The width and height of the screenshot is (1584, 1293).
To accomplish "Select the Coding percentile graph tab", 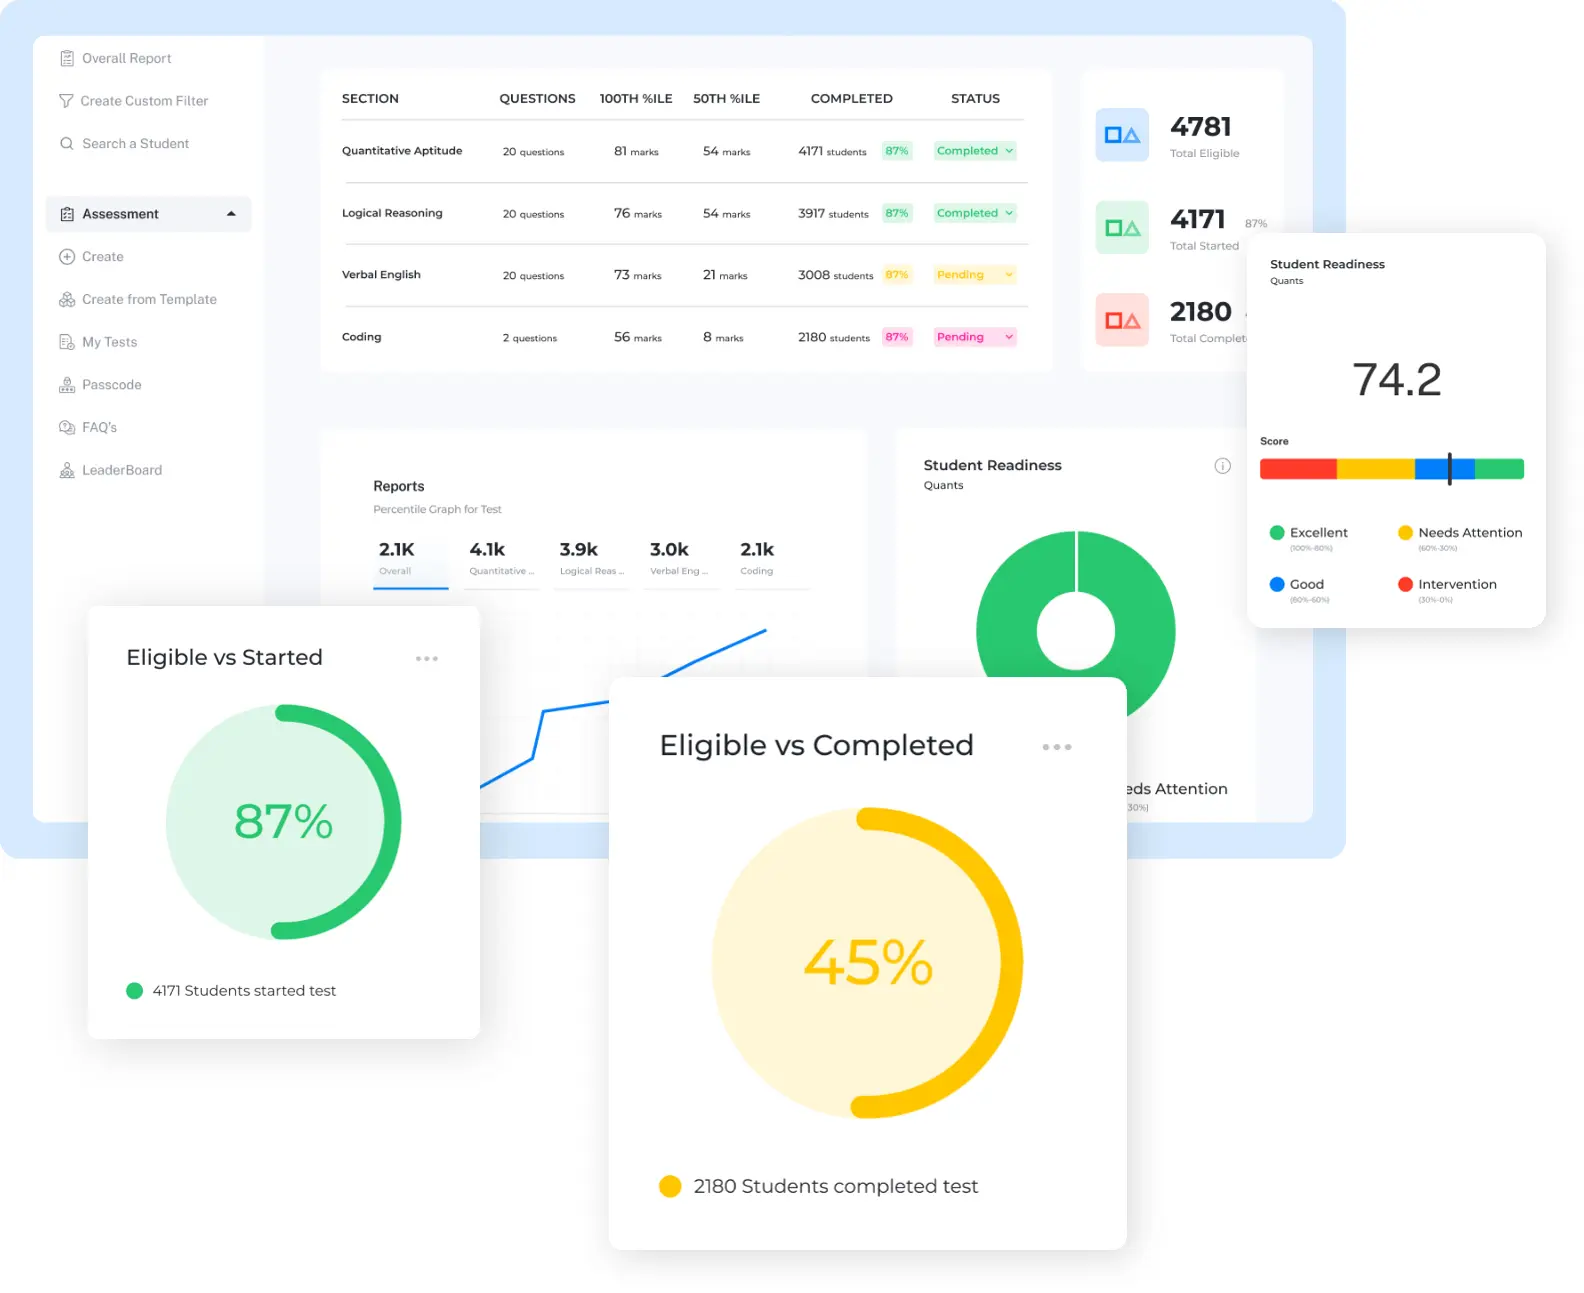I will [757, 559].
